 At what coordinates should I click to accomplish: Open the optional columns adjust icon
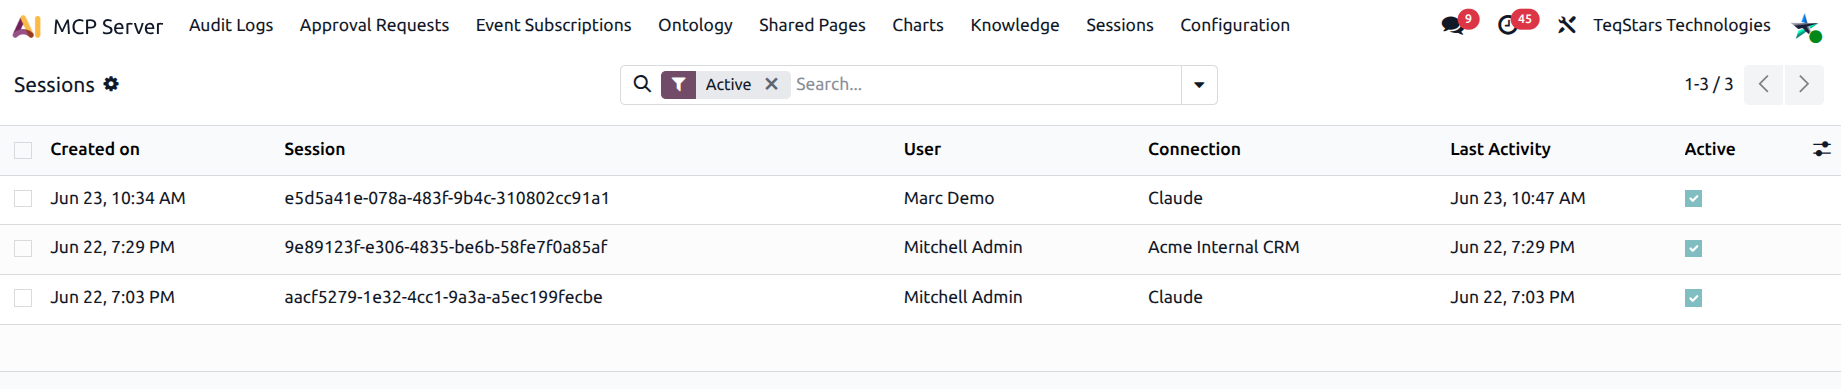pyautogui.click(x=1822, y=149)
